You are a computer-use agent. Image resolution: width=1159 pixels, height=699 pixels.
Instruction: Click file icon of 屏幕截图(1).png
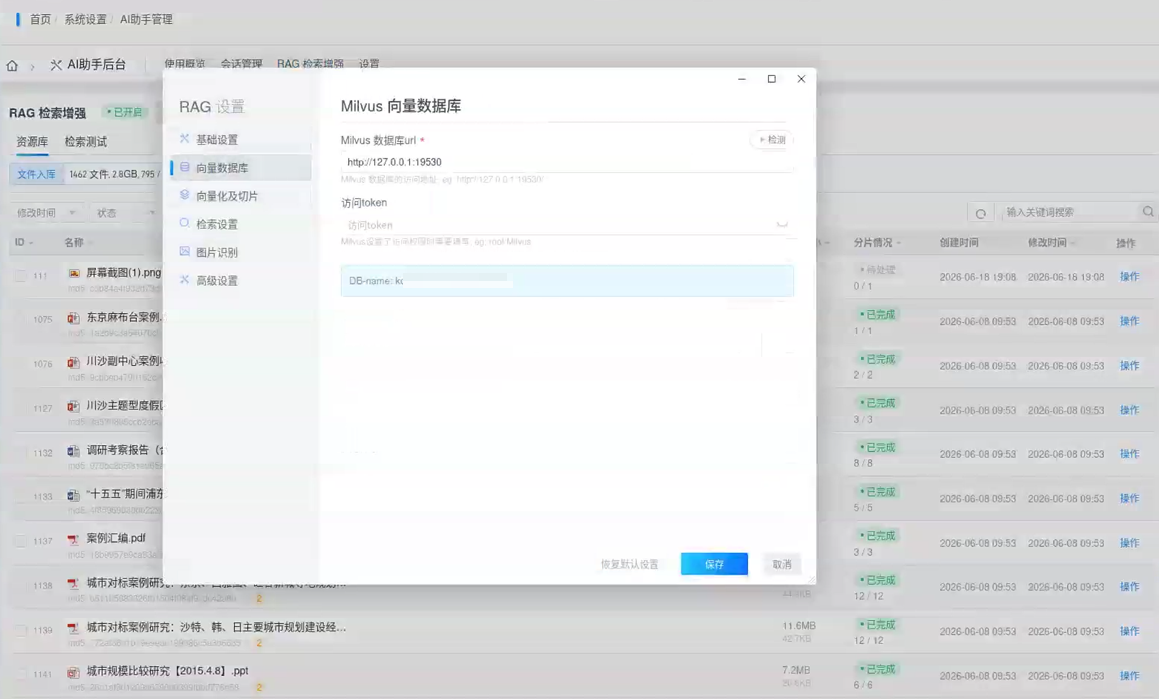(73, 273)
